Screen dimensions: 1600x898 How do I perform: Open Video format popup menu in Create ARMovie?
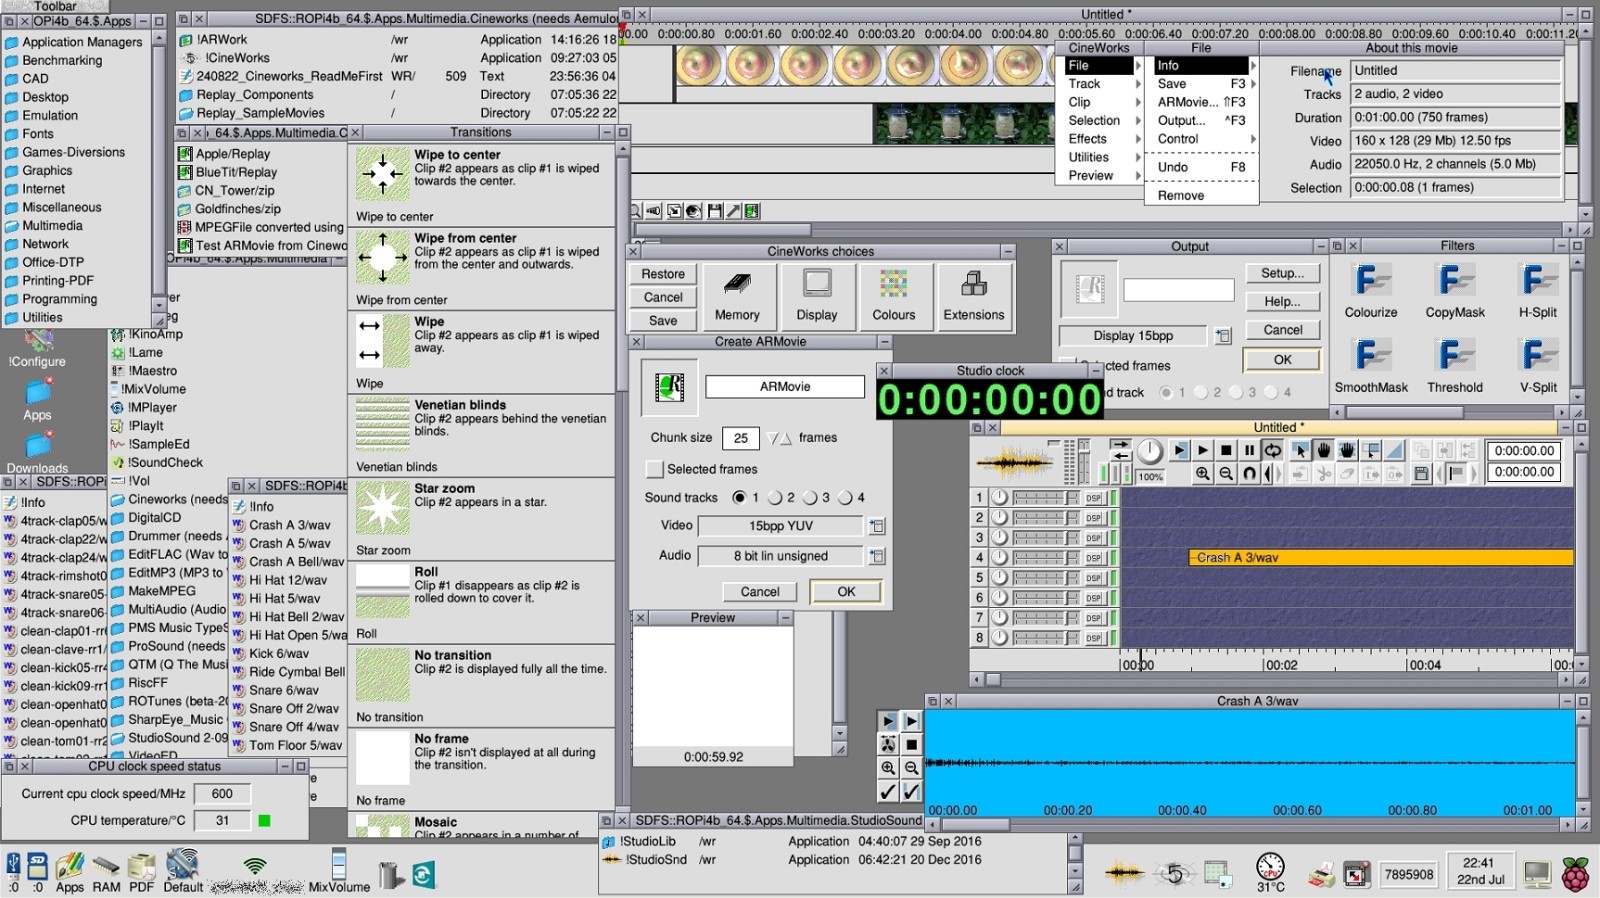point(877,526)
